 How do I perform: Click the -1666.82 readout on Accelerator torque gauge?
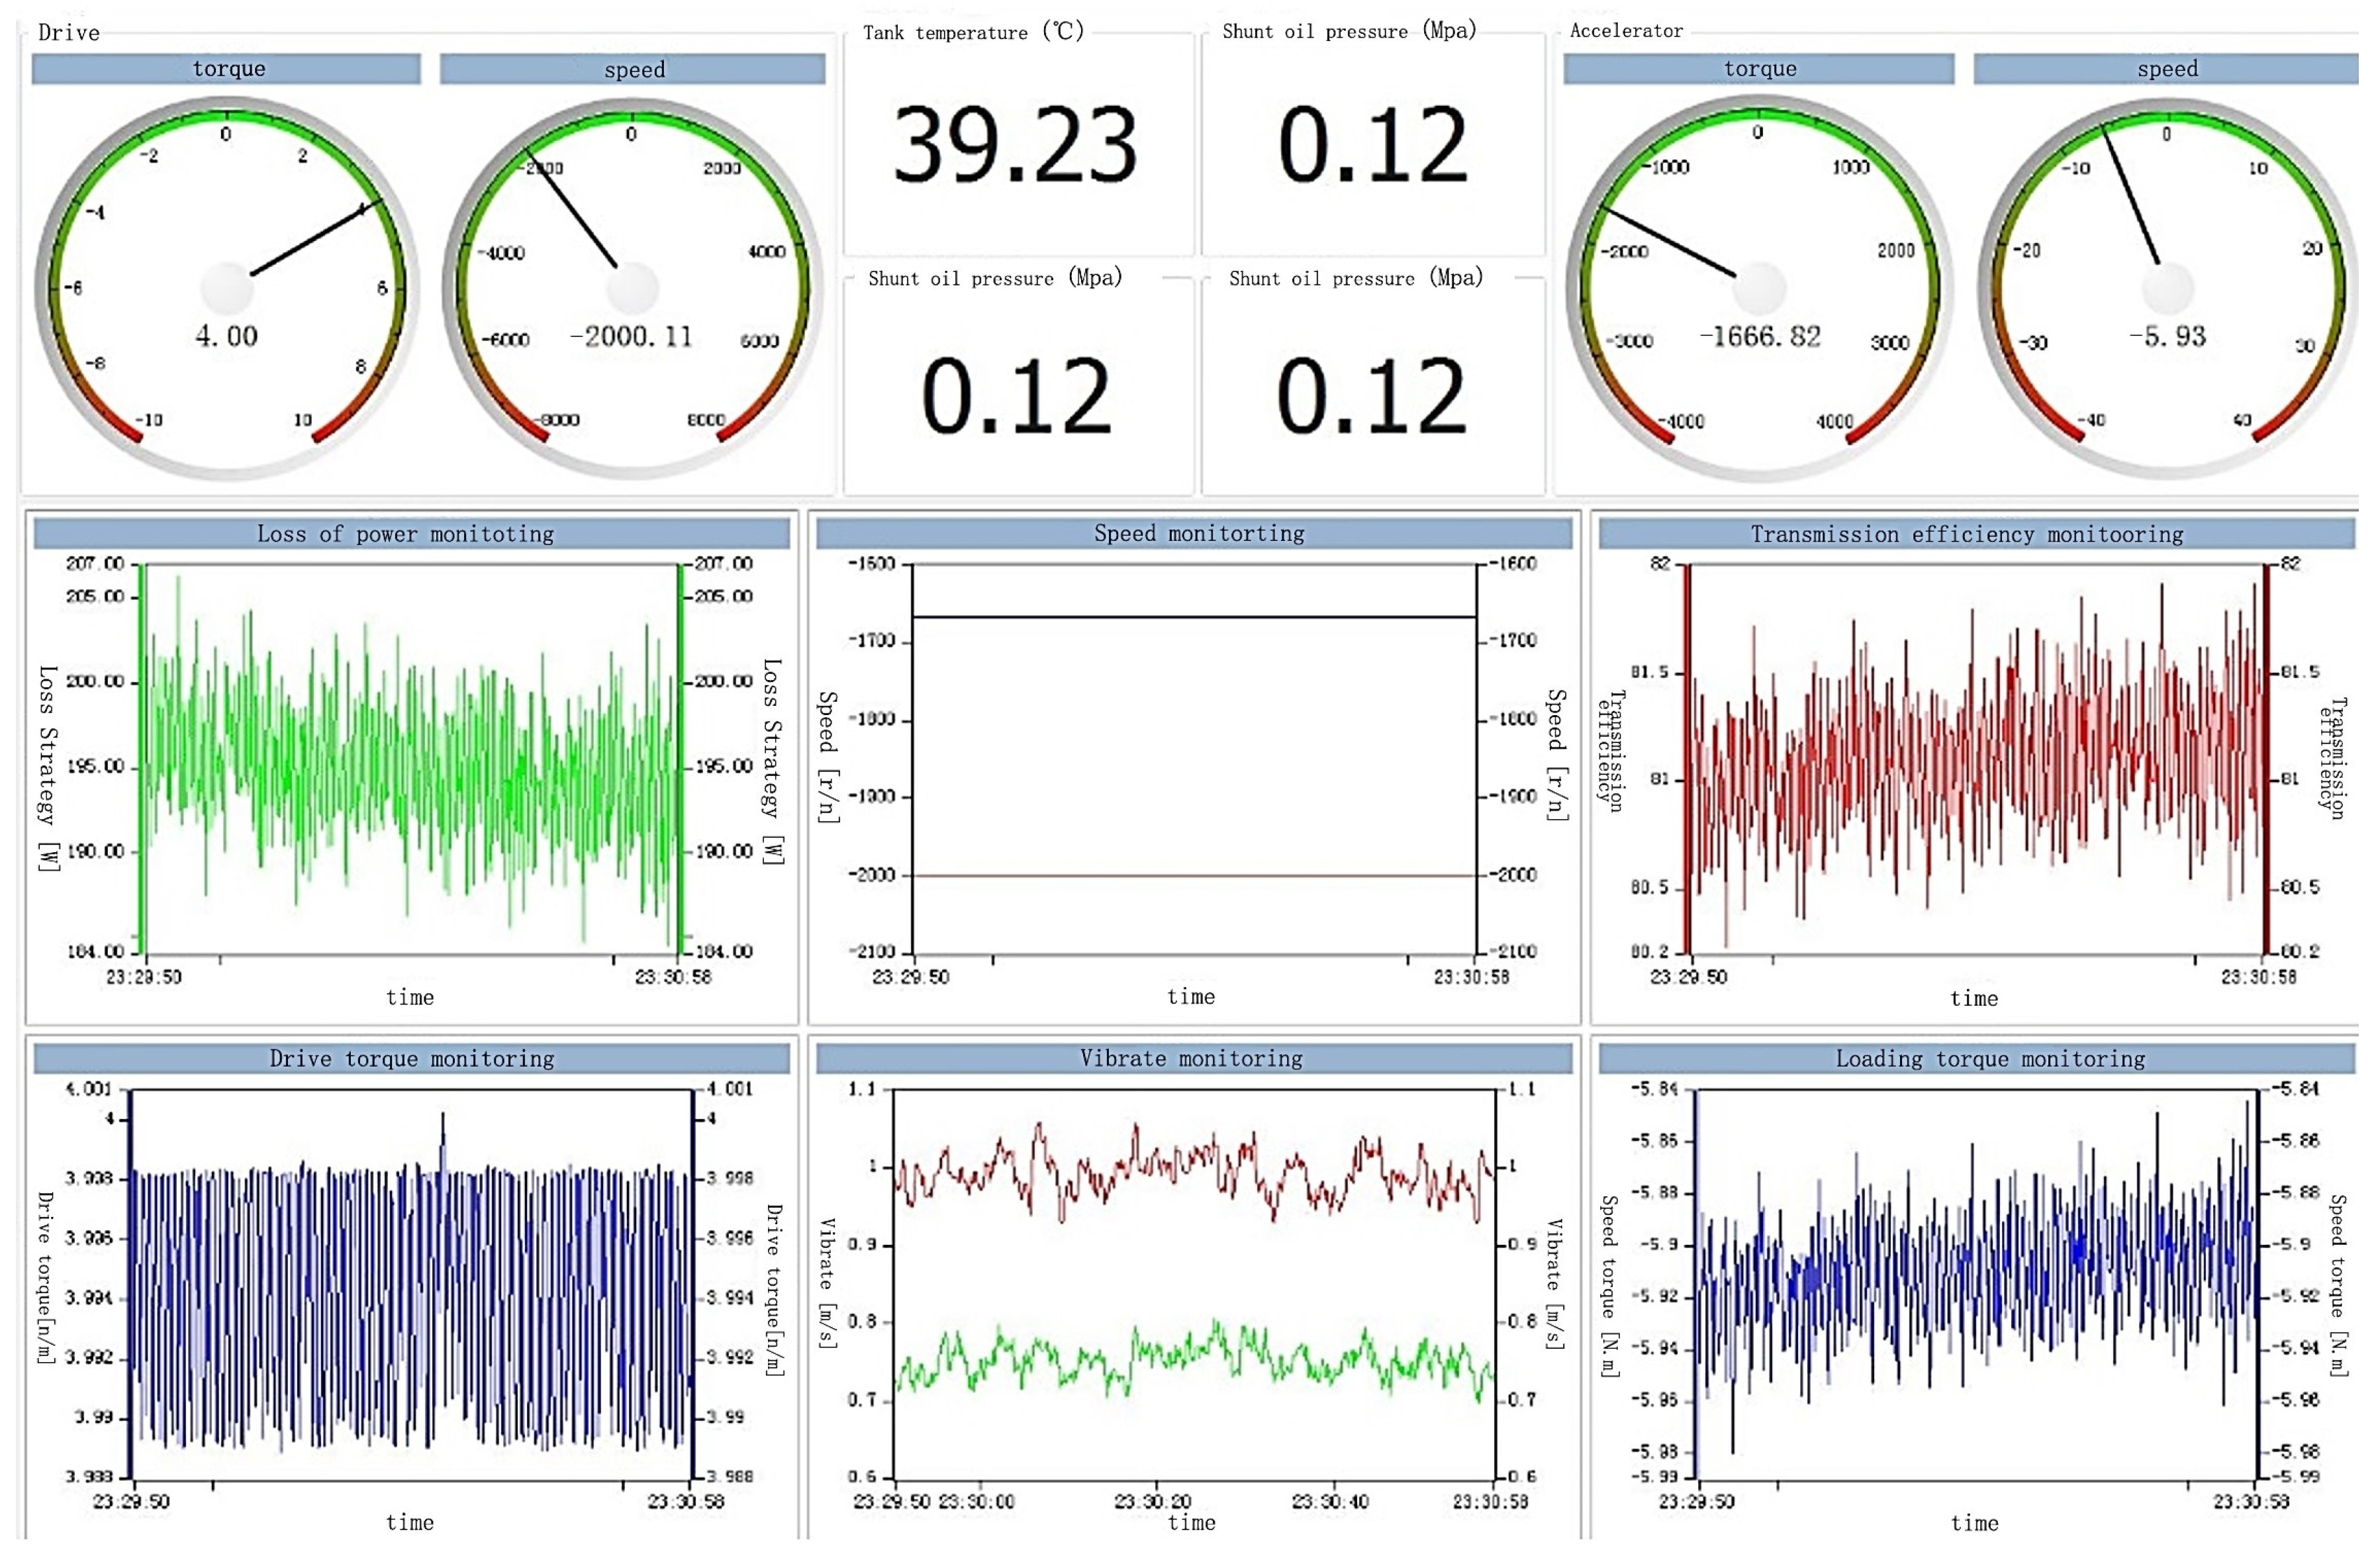click(1760, 337)
